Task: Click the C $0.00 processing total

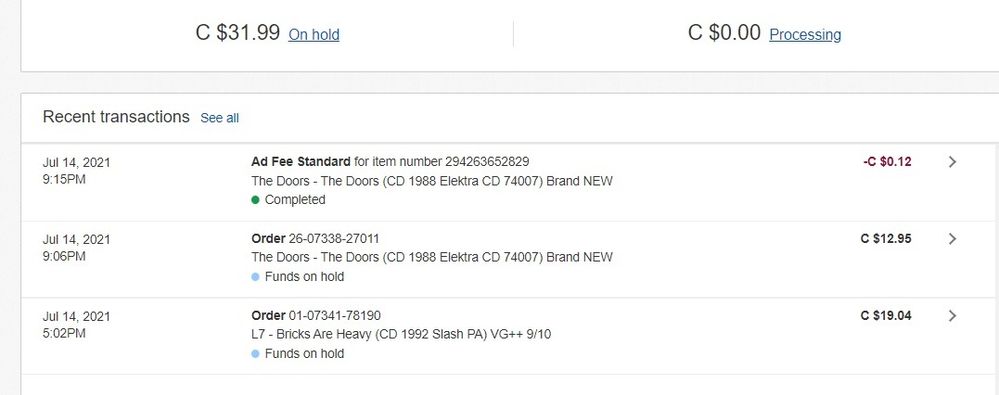Action: point(724,32)
